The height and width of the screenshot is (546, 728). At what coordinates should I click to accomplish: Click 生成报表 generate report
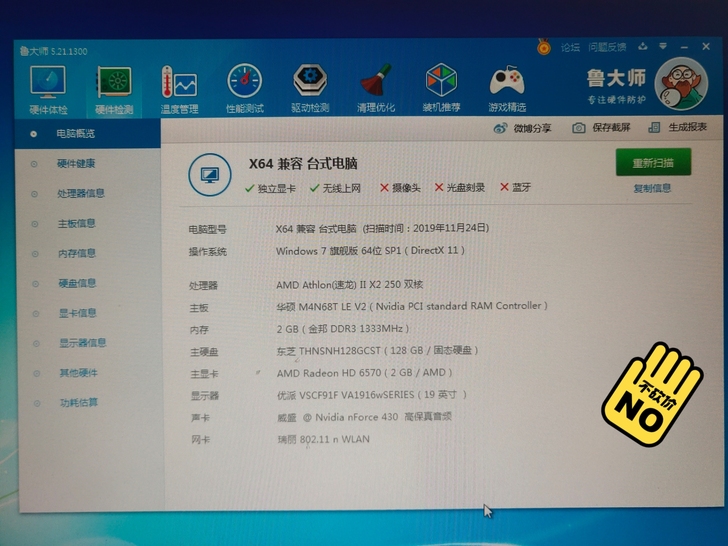677,127
